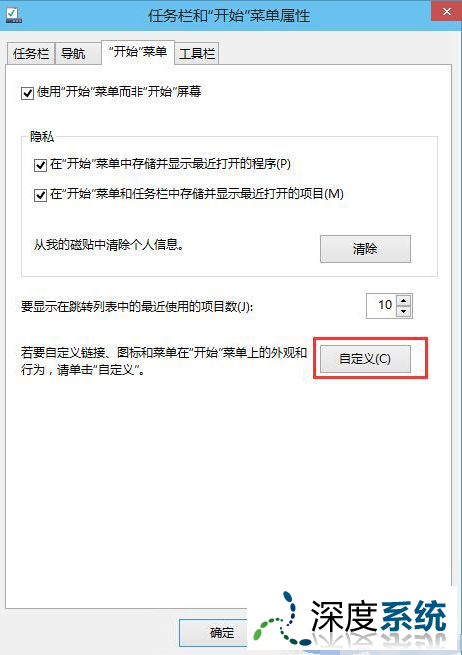
Task: Click the 深度系统 watermark logo
Action: tap(351, 618)
